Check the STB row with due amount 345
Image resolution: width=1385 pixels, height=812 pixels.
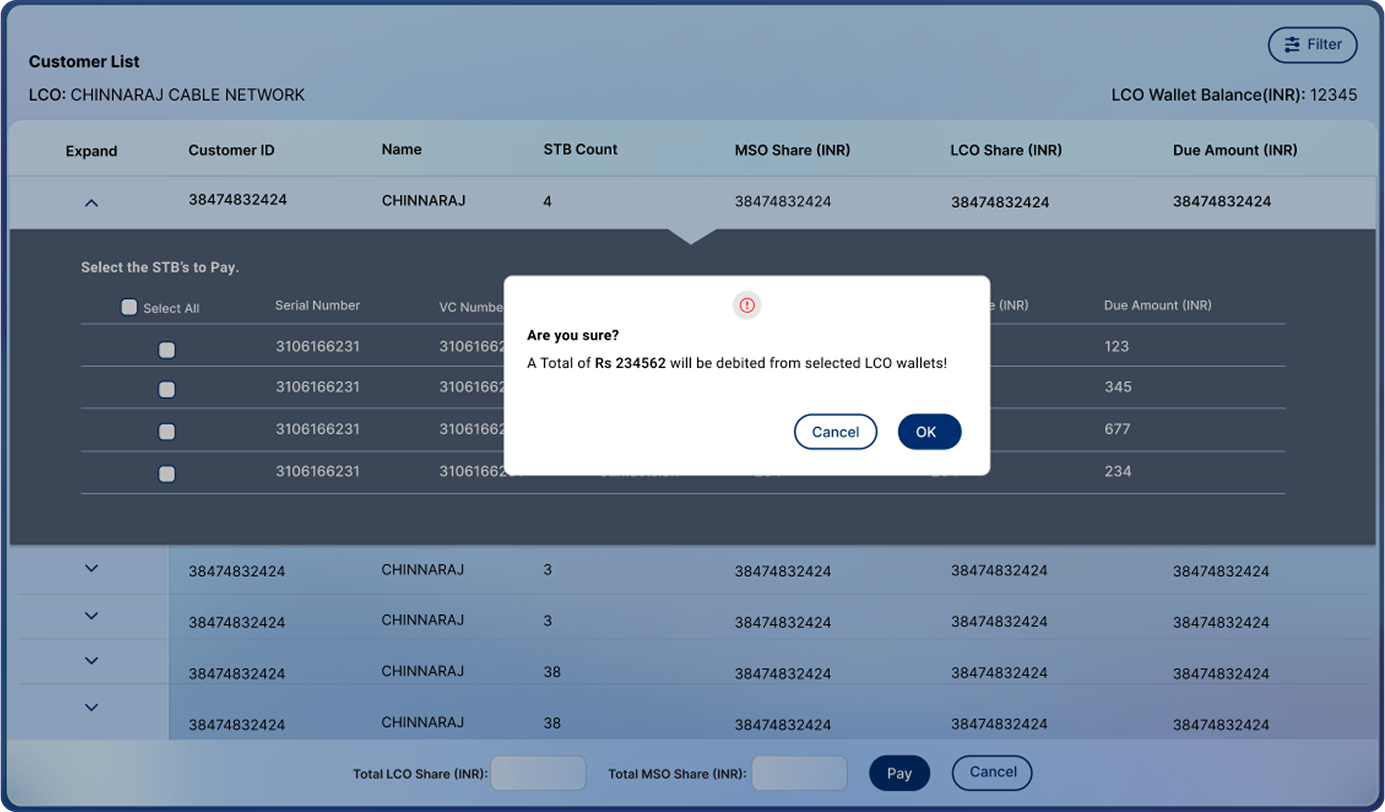[x=167, y=390]
